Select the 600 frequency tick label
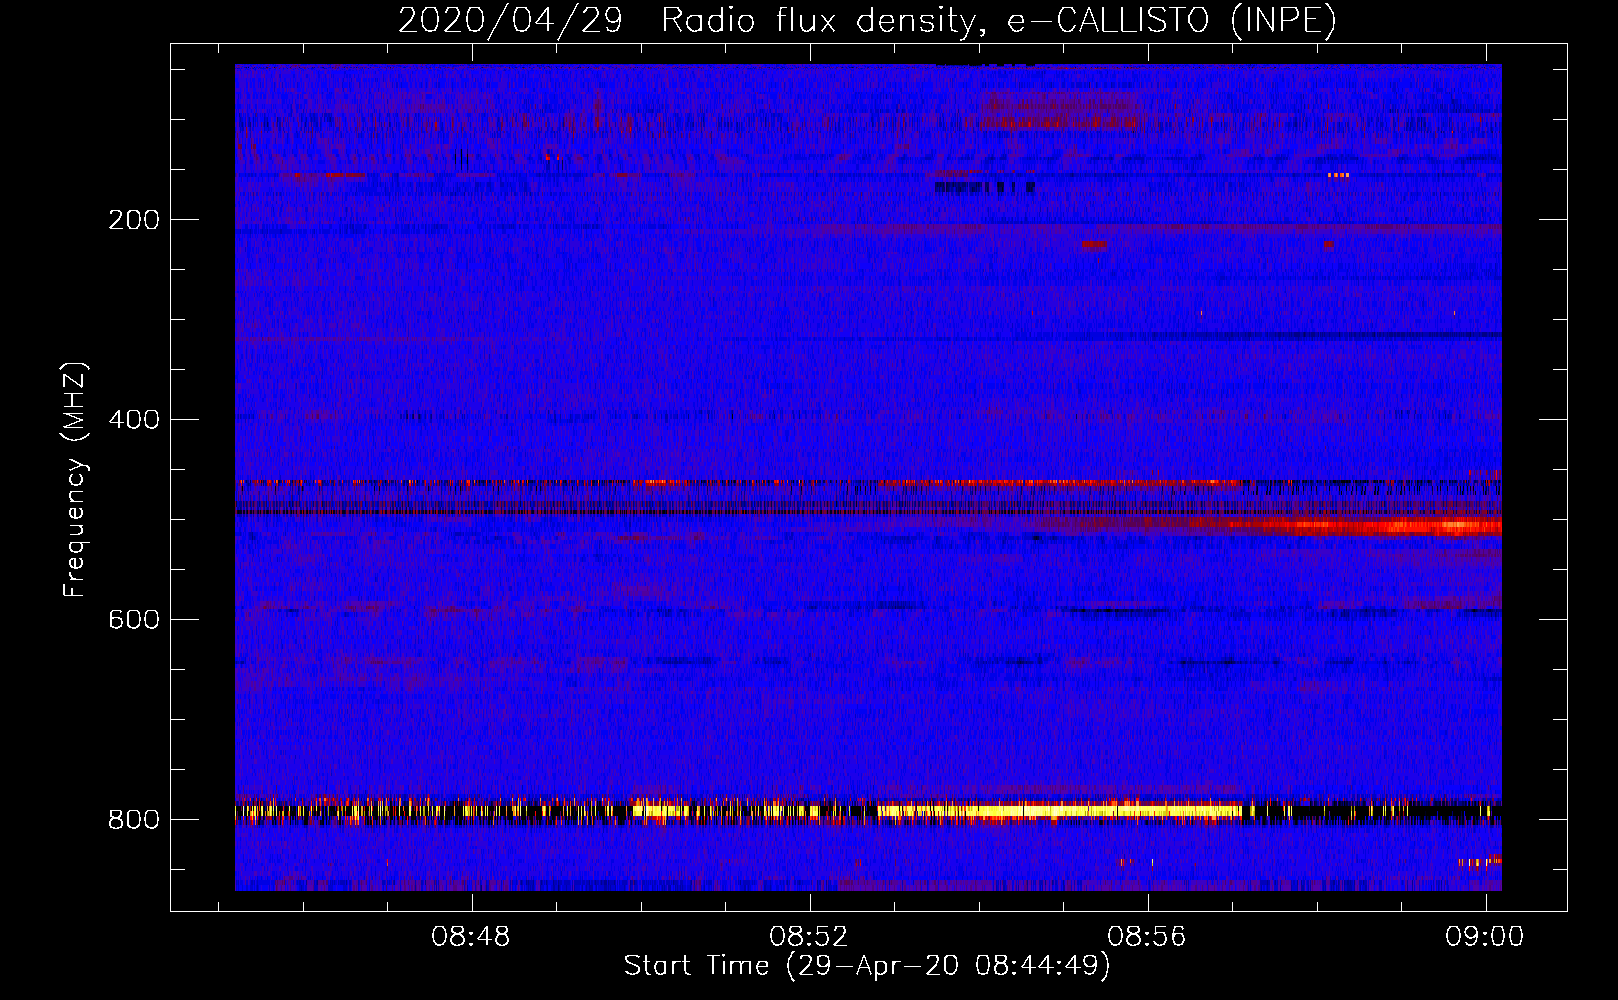1618x1000 pixels. pos(134,620)
